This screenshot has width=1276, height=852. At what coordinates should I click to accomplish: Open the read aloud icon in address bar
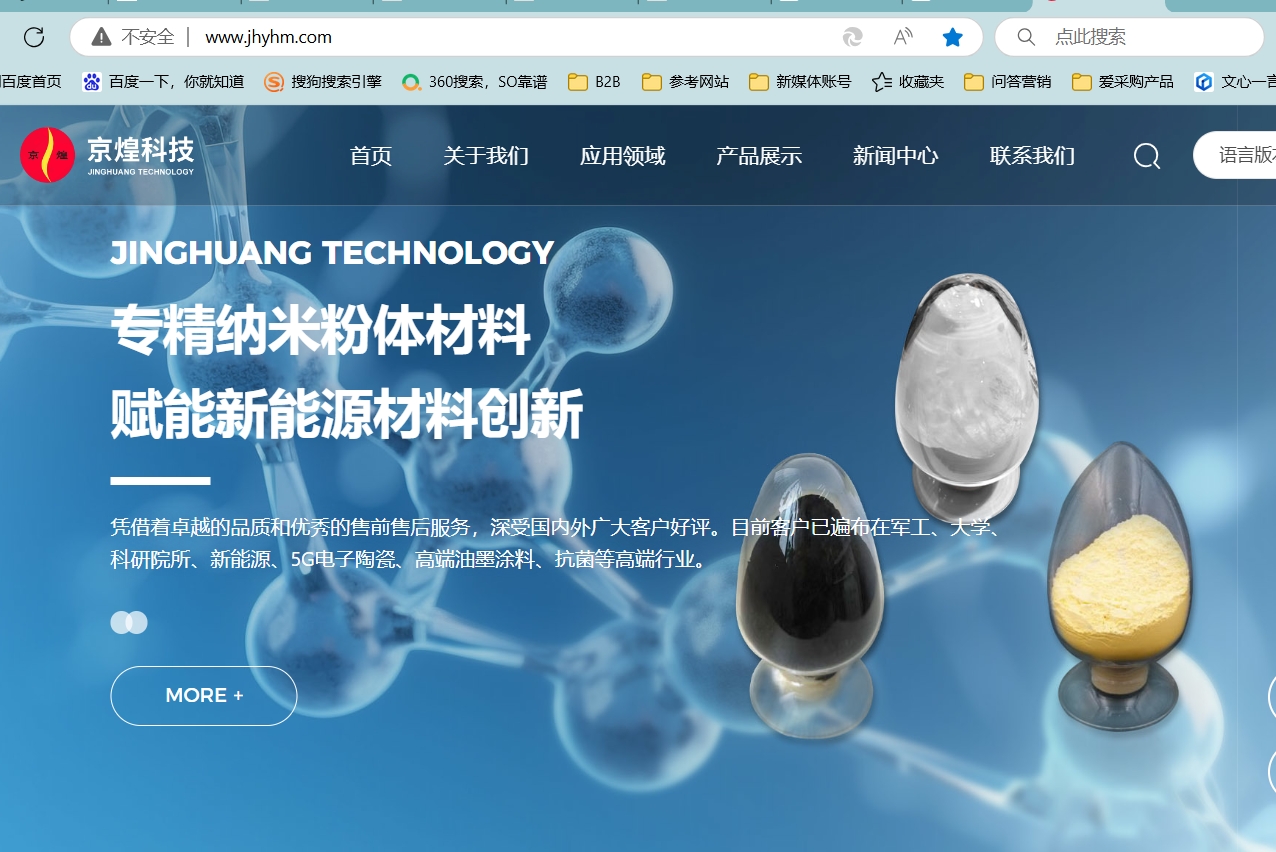point(902,37)
